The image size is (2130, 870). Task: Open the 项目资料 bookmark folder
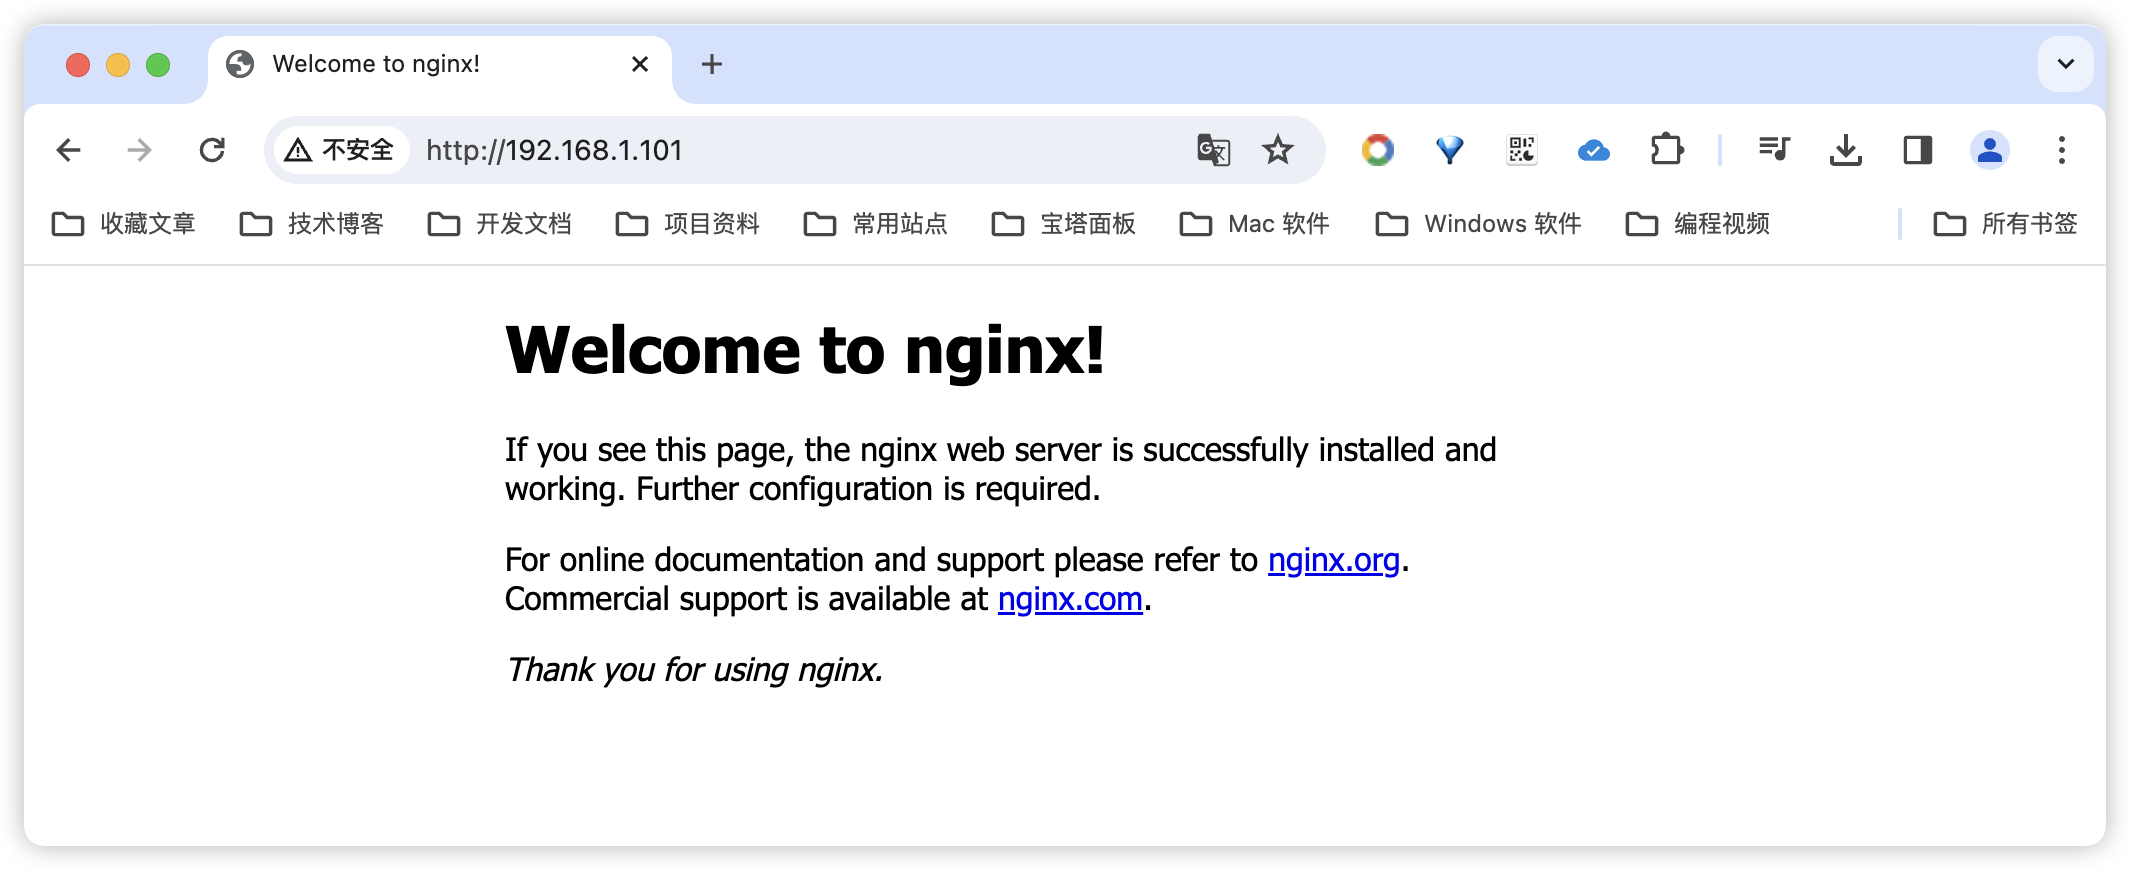pos(688,224)
